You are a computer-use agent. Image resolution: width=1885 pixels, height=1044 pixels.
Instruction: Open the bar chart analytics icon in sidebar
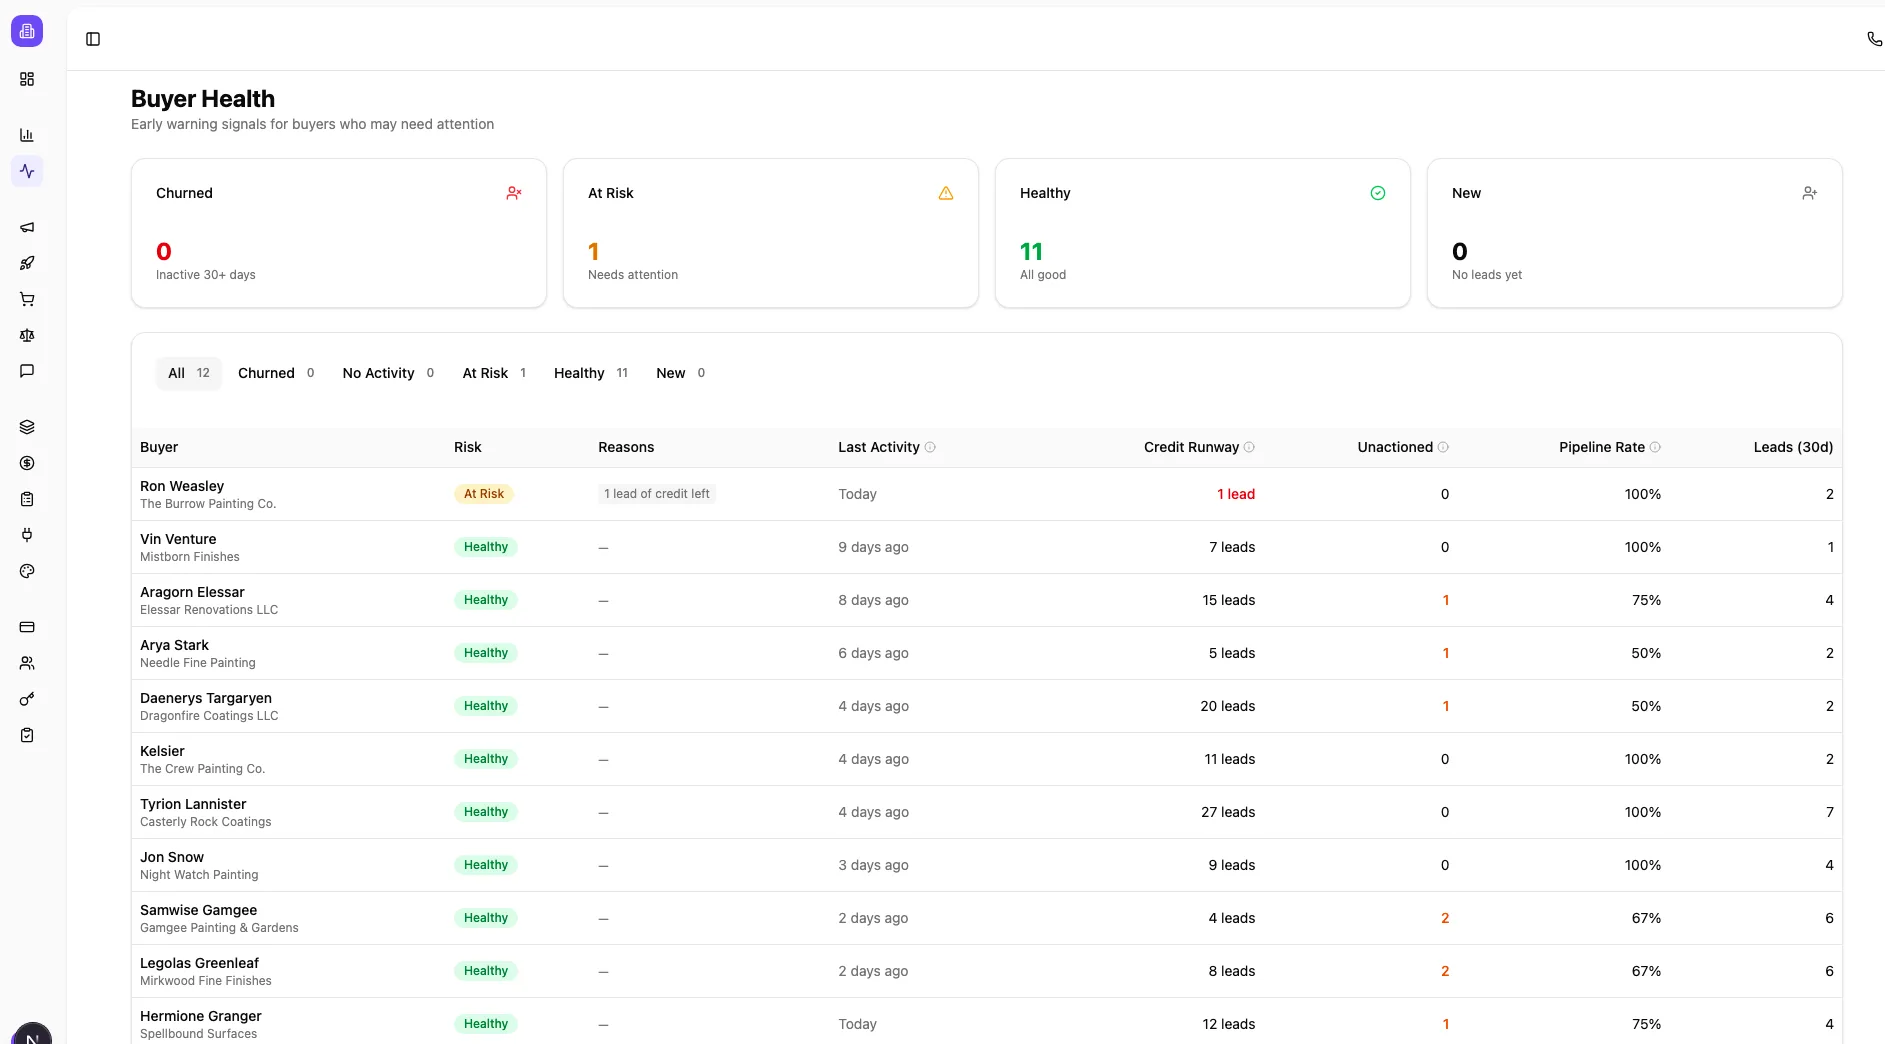click(x=27, y=135)
